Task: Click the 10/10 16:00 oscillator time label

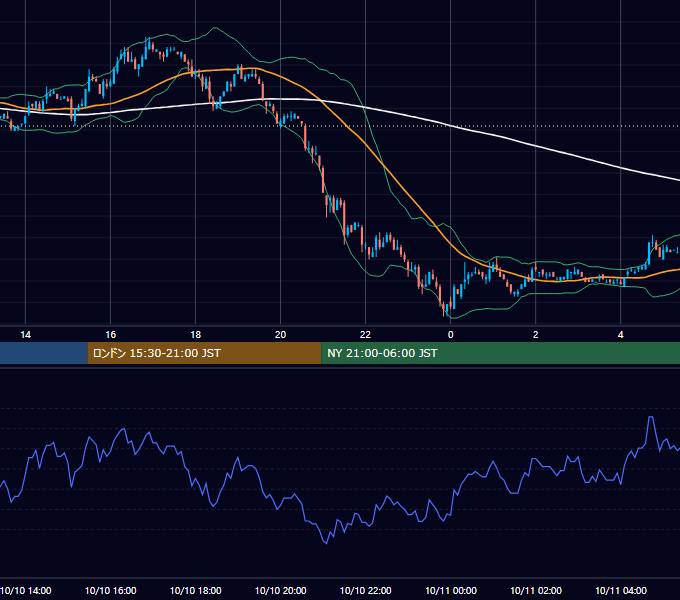Action: tap(111, 591)
